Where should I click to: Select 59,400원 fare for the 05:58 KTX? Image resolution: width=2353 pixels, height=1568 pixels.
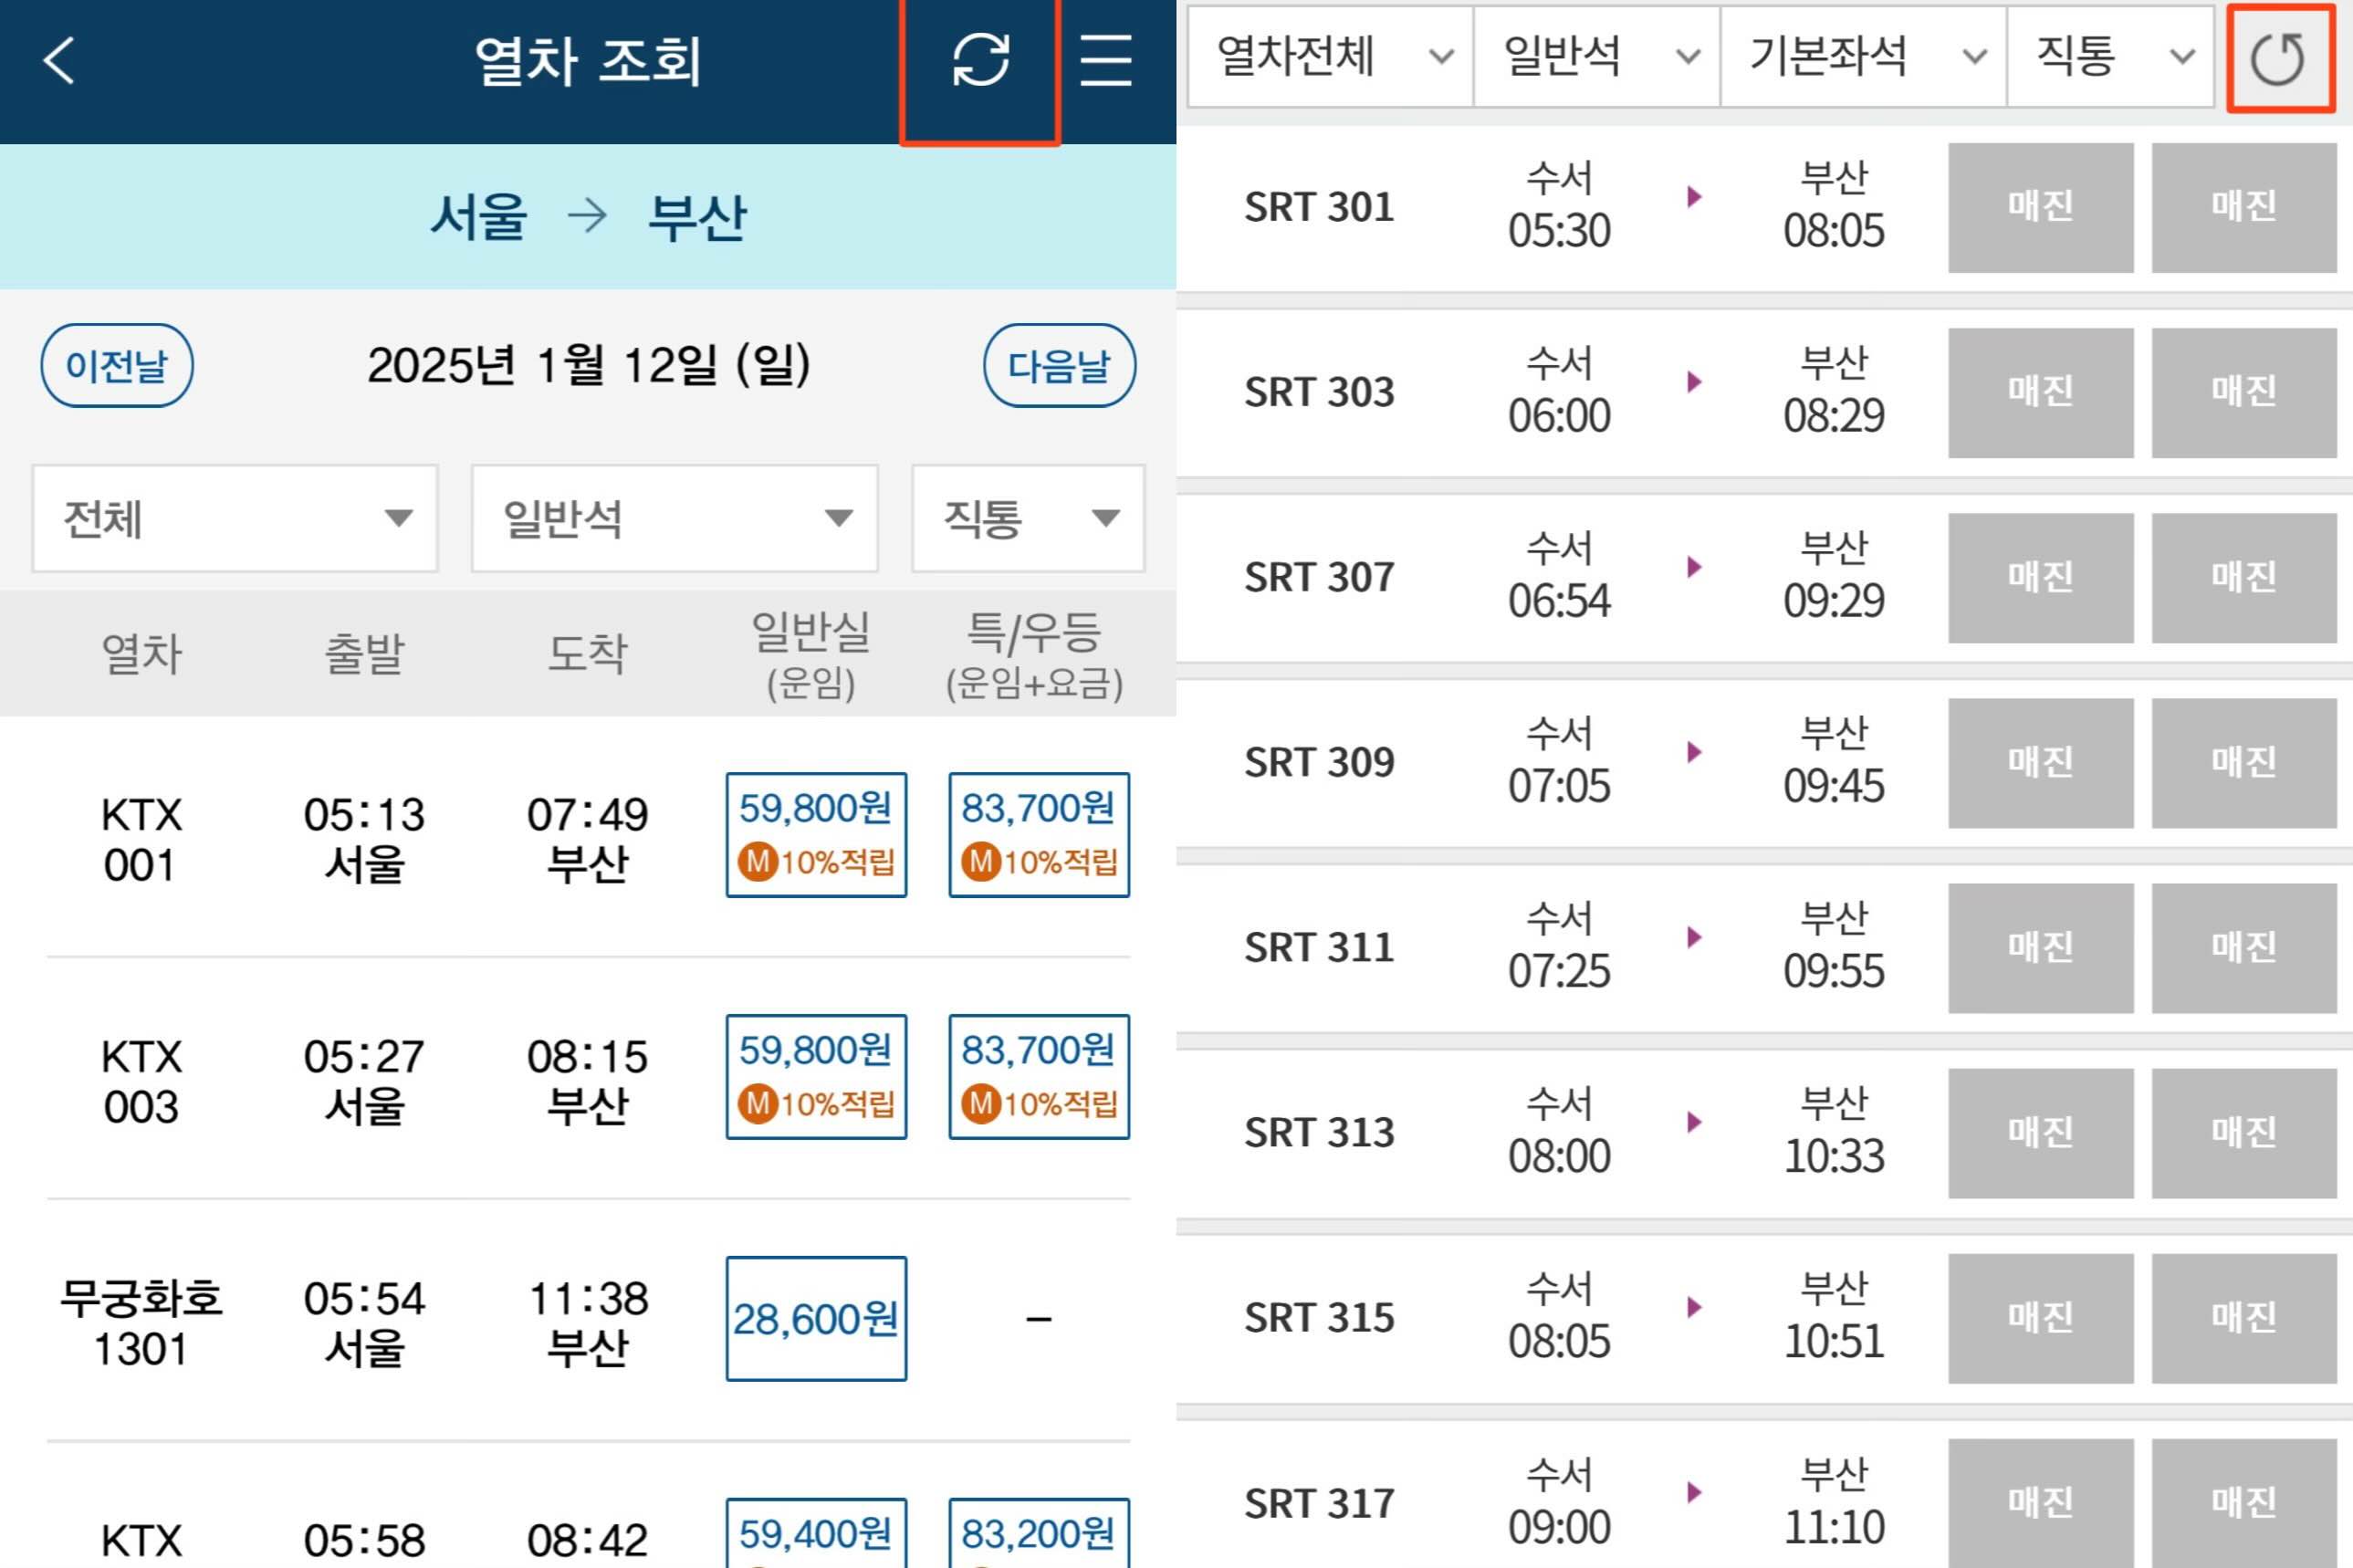tap(817, 1533)
